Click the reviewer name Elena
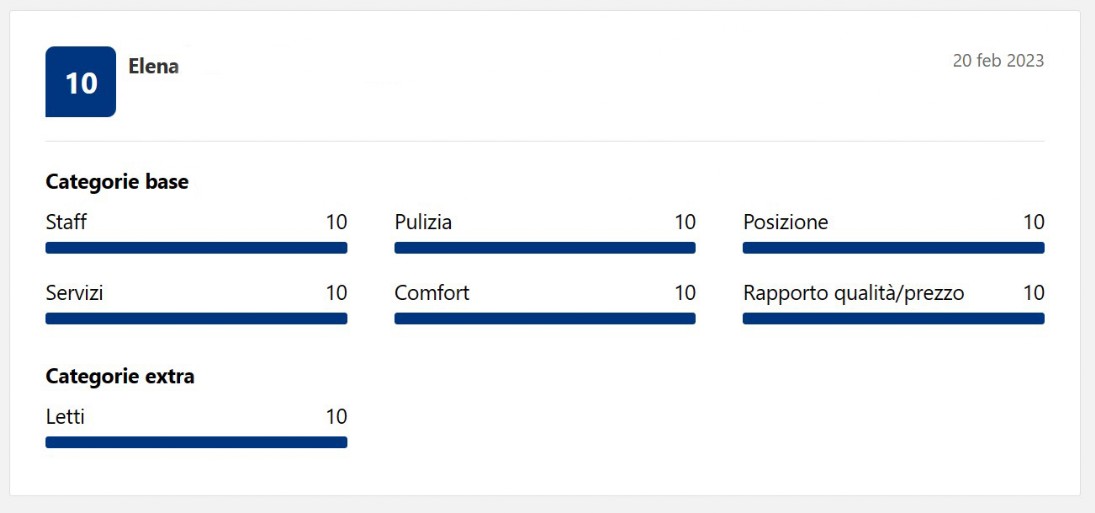This screenshot has height=513, width=1095. pyautogui.click(x=154, y=66)
